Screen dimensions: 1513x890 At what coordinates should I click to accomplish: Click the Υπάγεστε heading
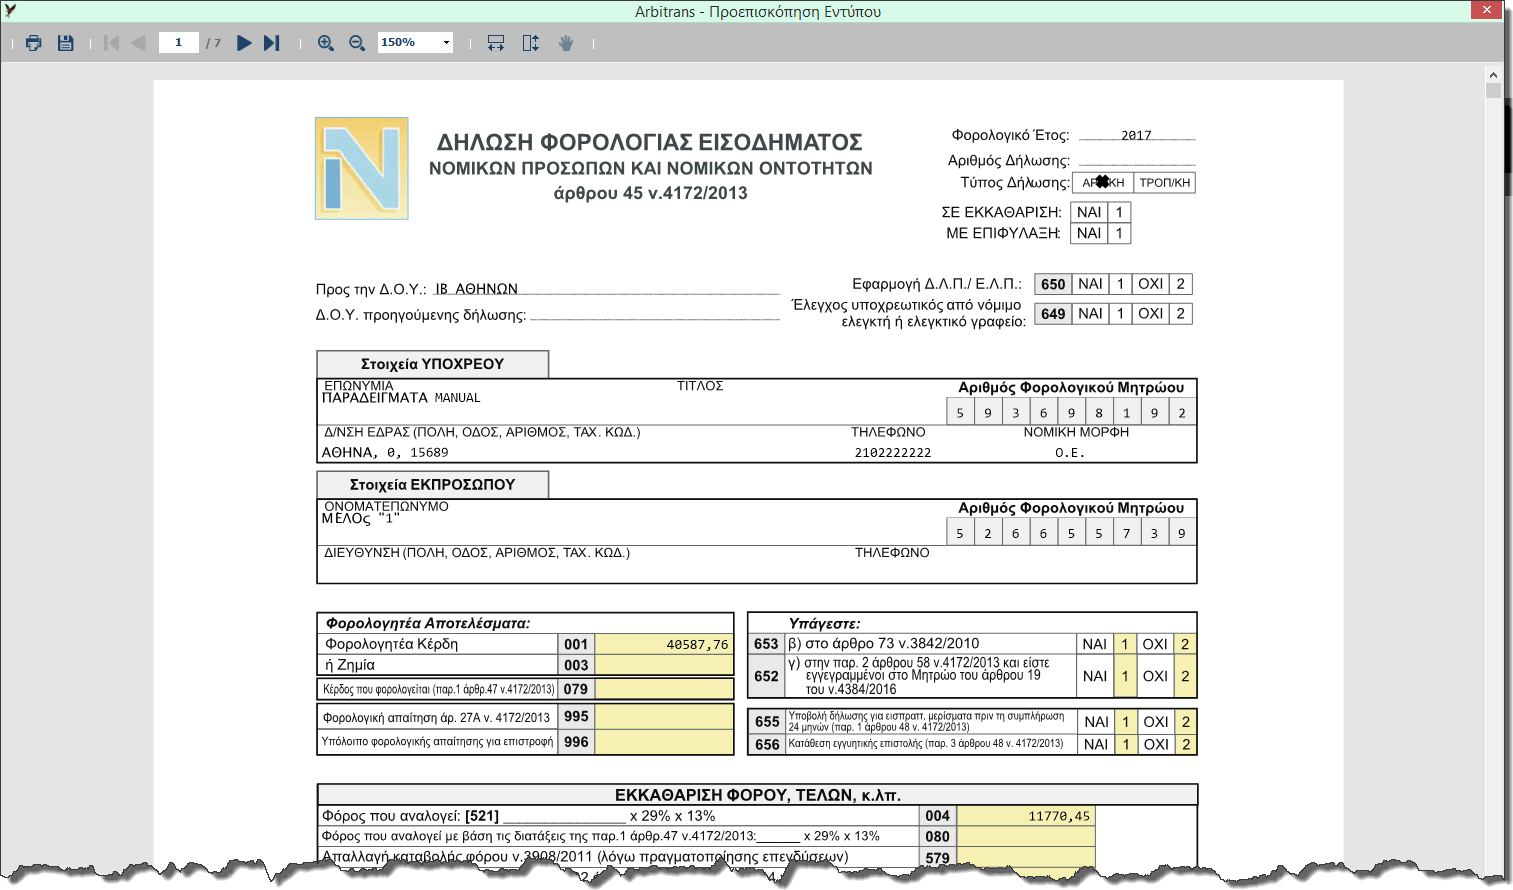(824, 623)
